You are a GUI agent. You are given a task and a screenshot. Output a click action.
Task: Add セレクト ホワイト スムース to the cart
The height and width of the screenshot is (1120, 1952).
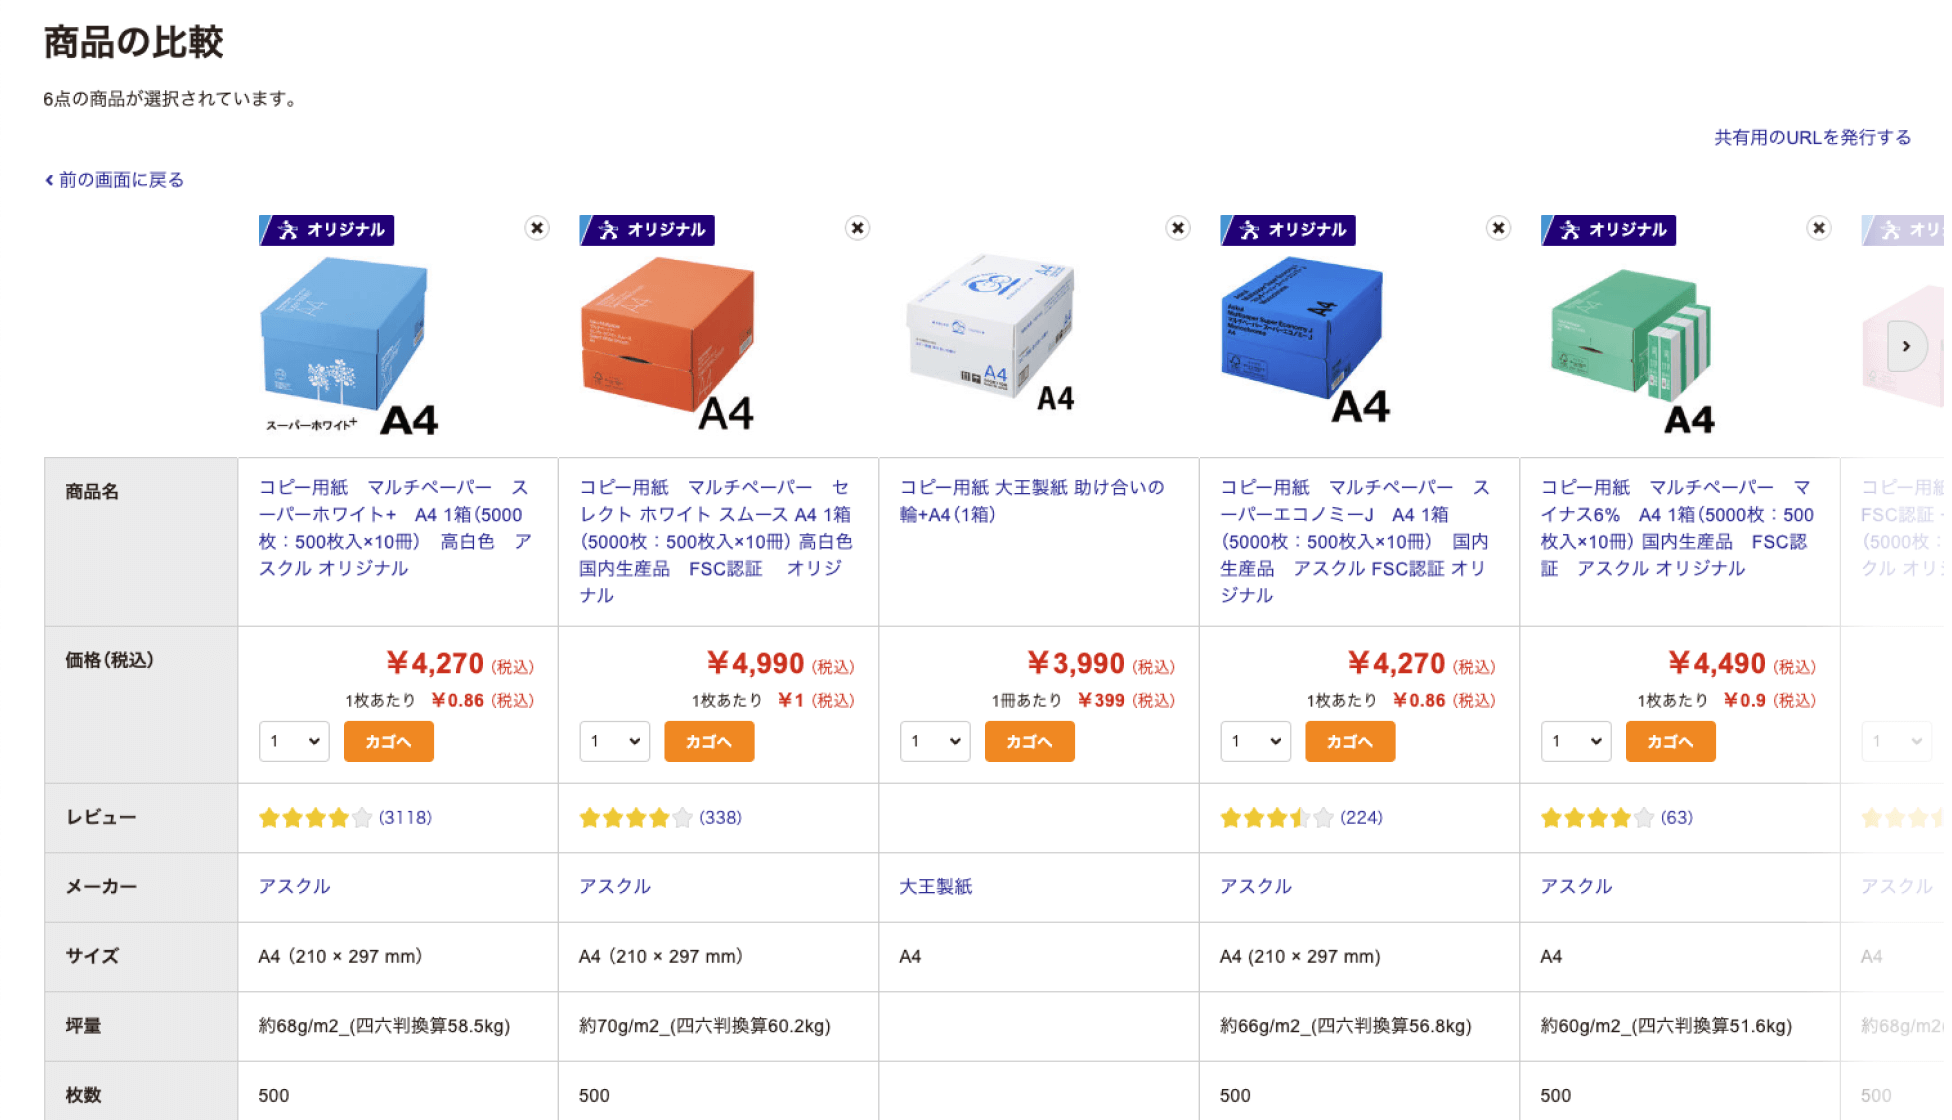(709, 741)
